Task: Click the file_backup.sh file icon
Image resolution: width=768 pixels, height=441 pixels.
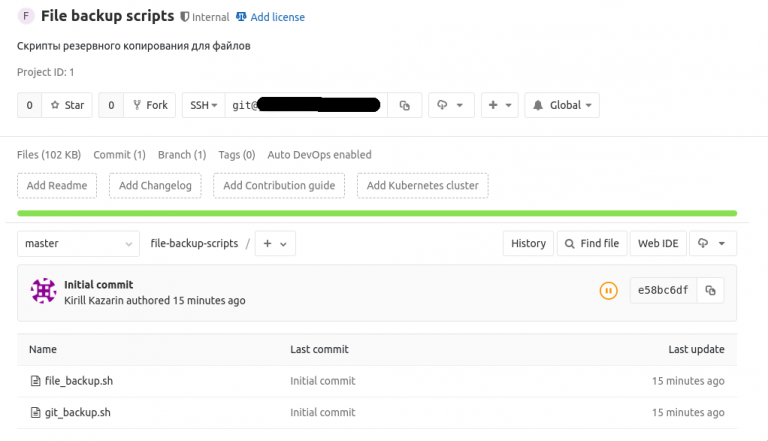Action: tap(35, 381)
